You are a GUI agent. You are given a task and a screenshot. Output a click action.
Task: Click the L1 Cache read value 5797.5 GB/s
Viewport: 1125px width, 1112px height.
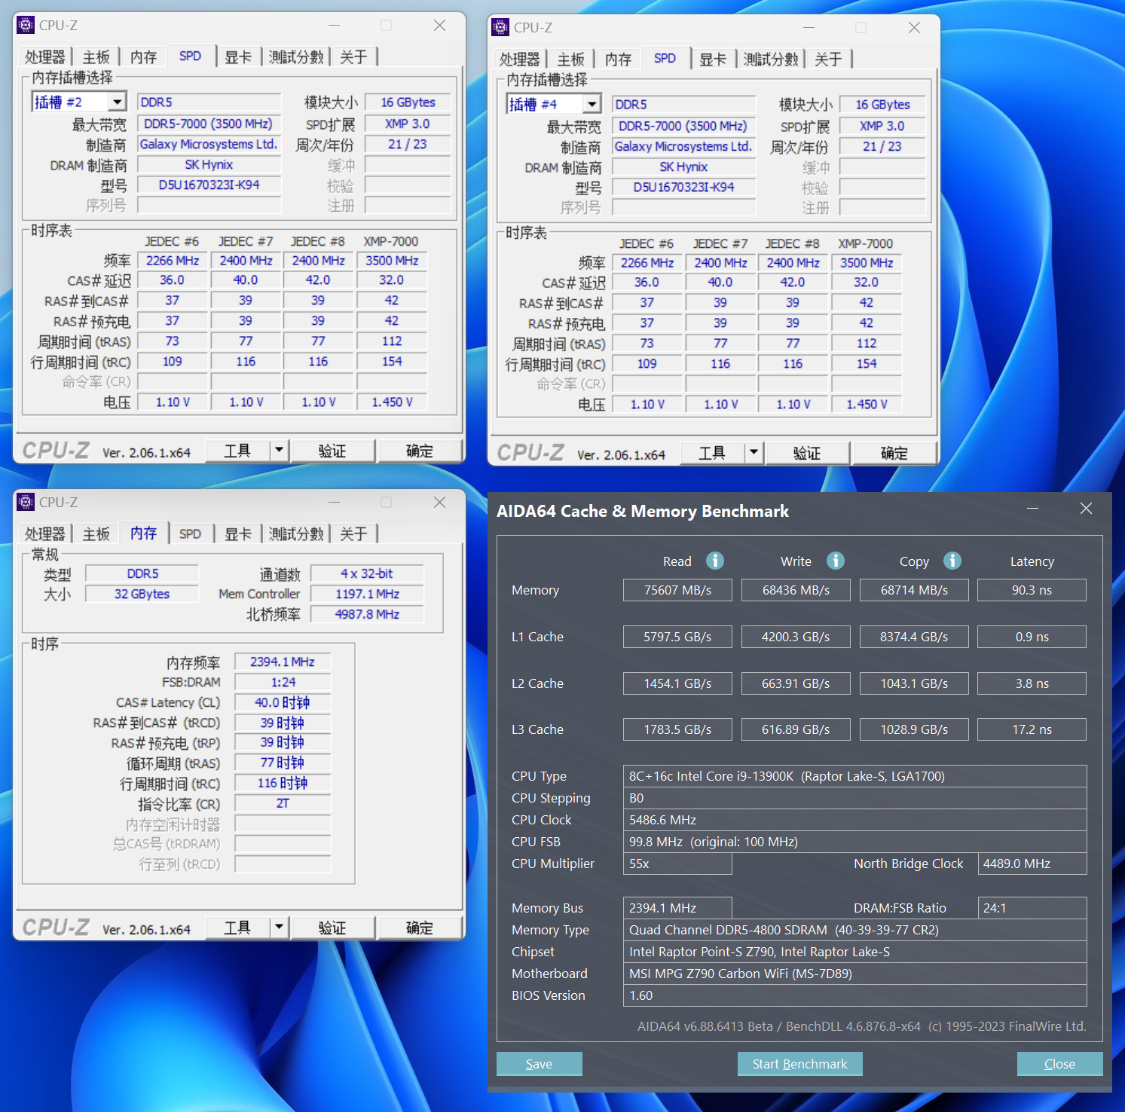(x=677, y=636)
